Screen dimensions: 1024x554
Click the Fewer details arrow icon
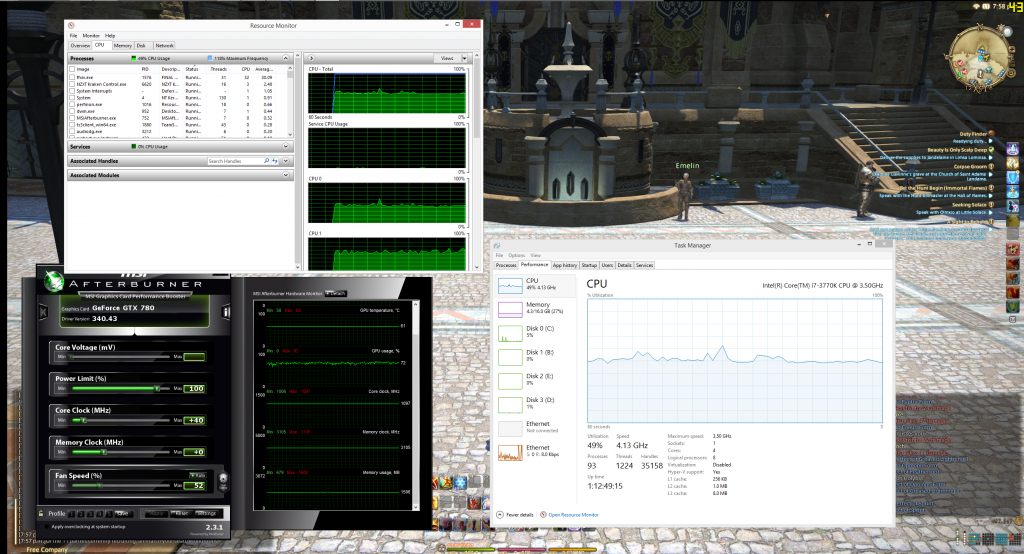pyautogui.click(x=500, y=515)
